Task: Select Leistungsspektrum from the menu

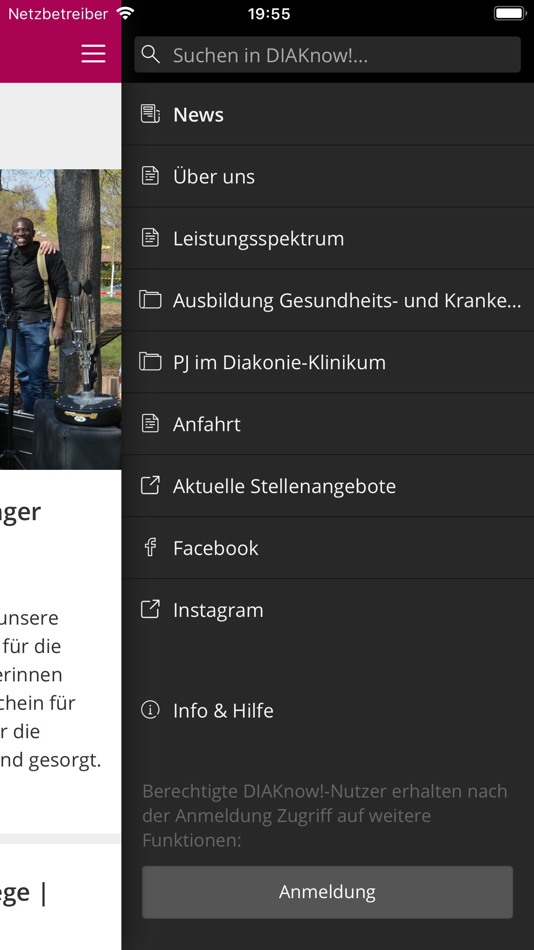Action: 327,238
